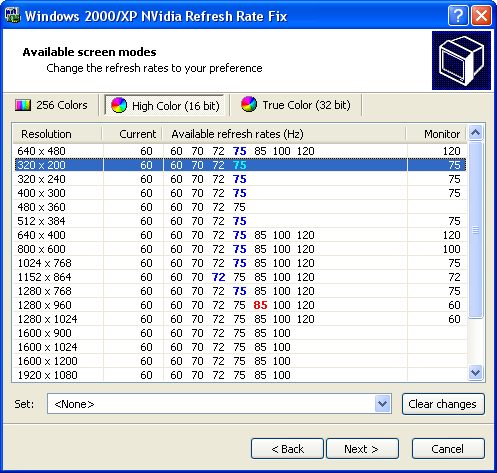Close the Refresh Rate Fix window
Screen dimensions: 497x473
481,15
